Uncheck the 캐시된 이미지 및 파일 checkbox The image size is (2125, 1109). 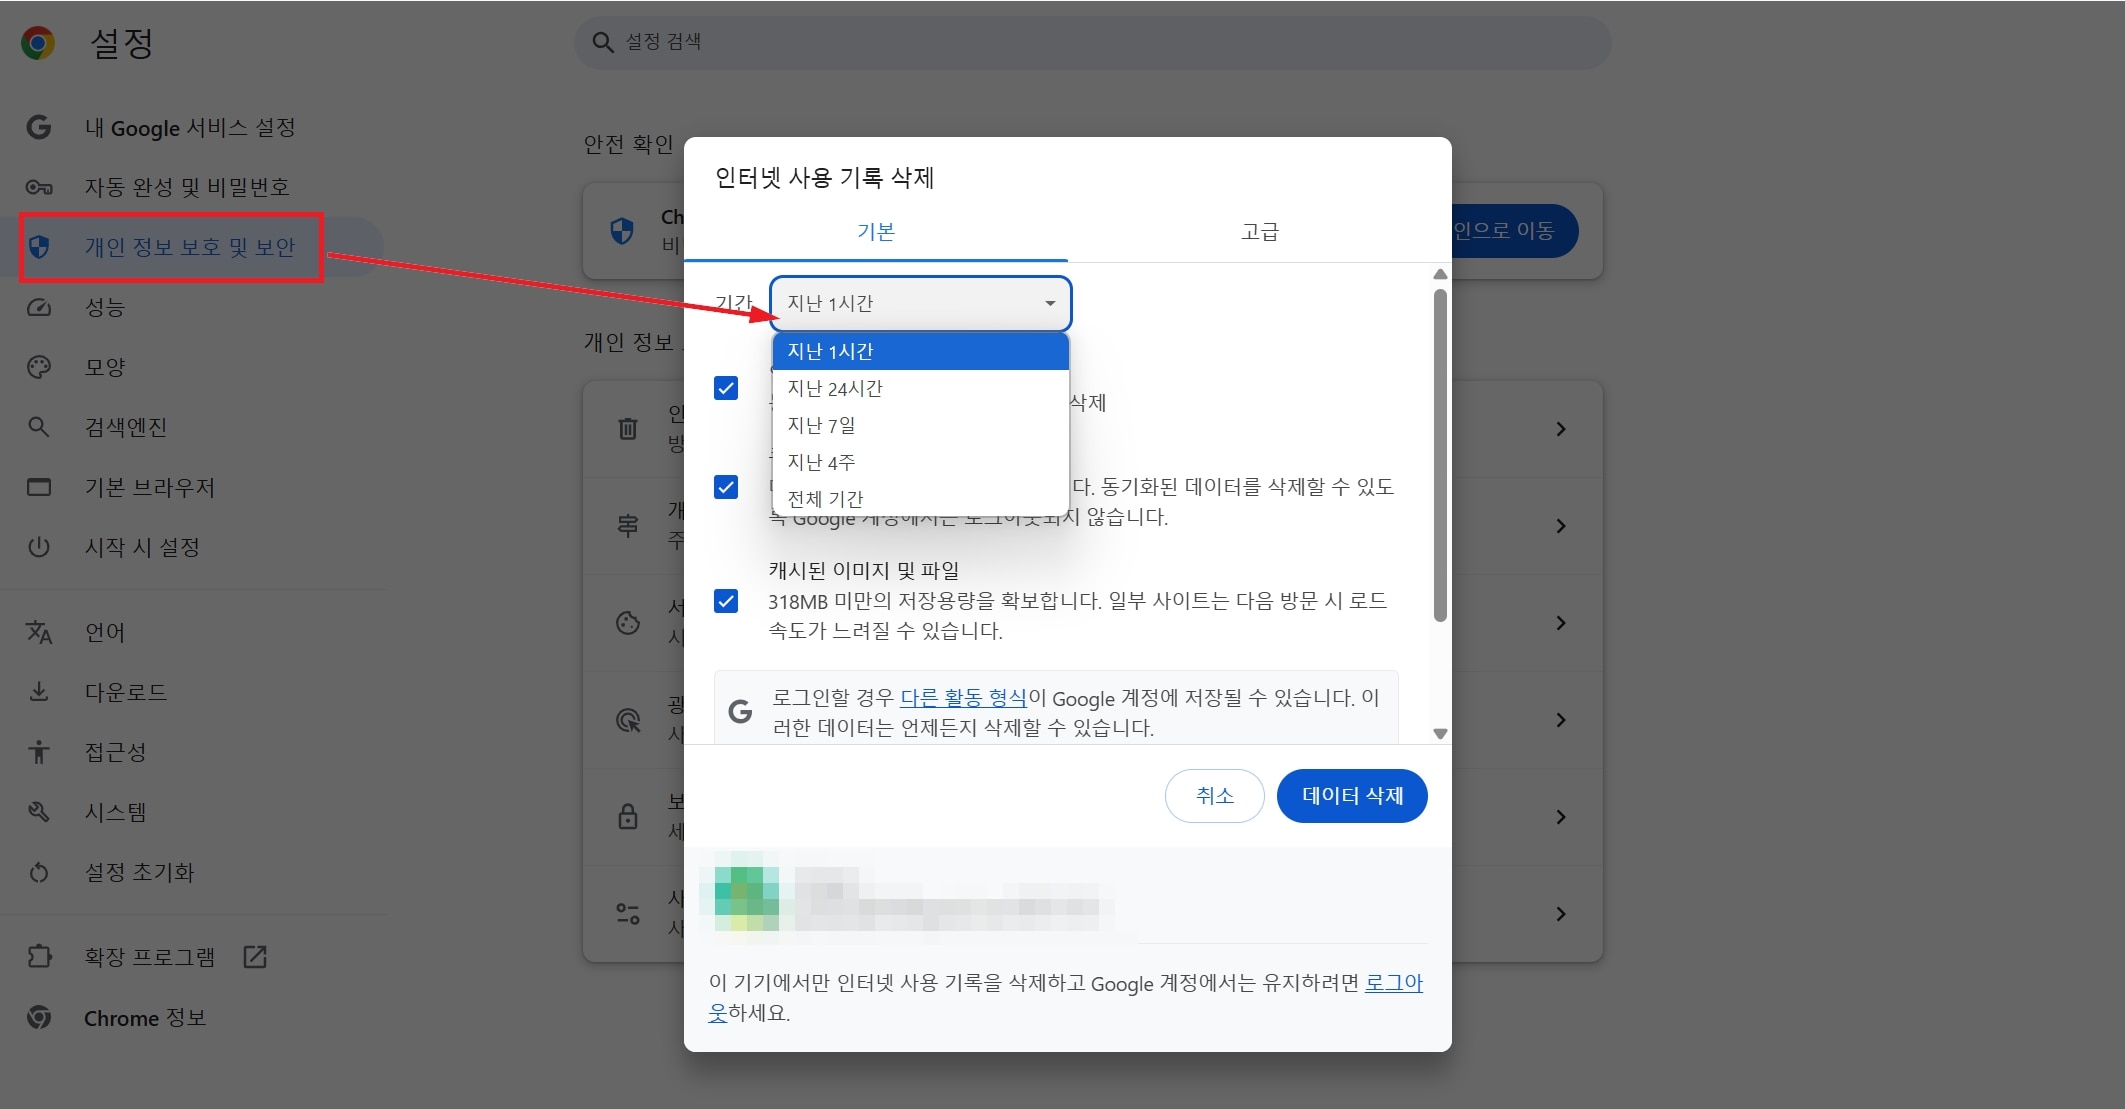[726, 601]
